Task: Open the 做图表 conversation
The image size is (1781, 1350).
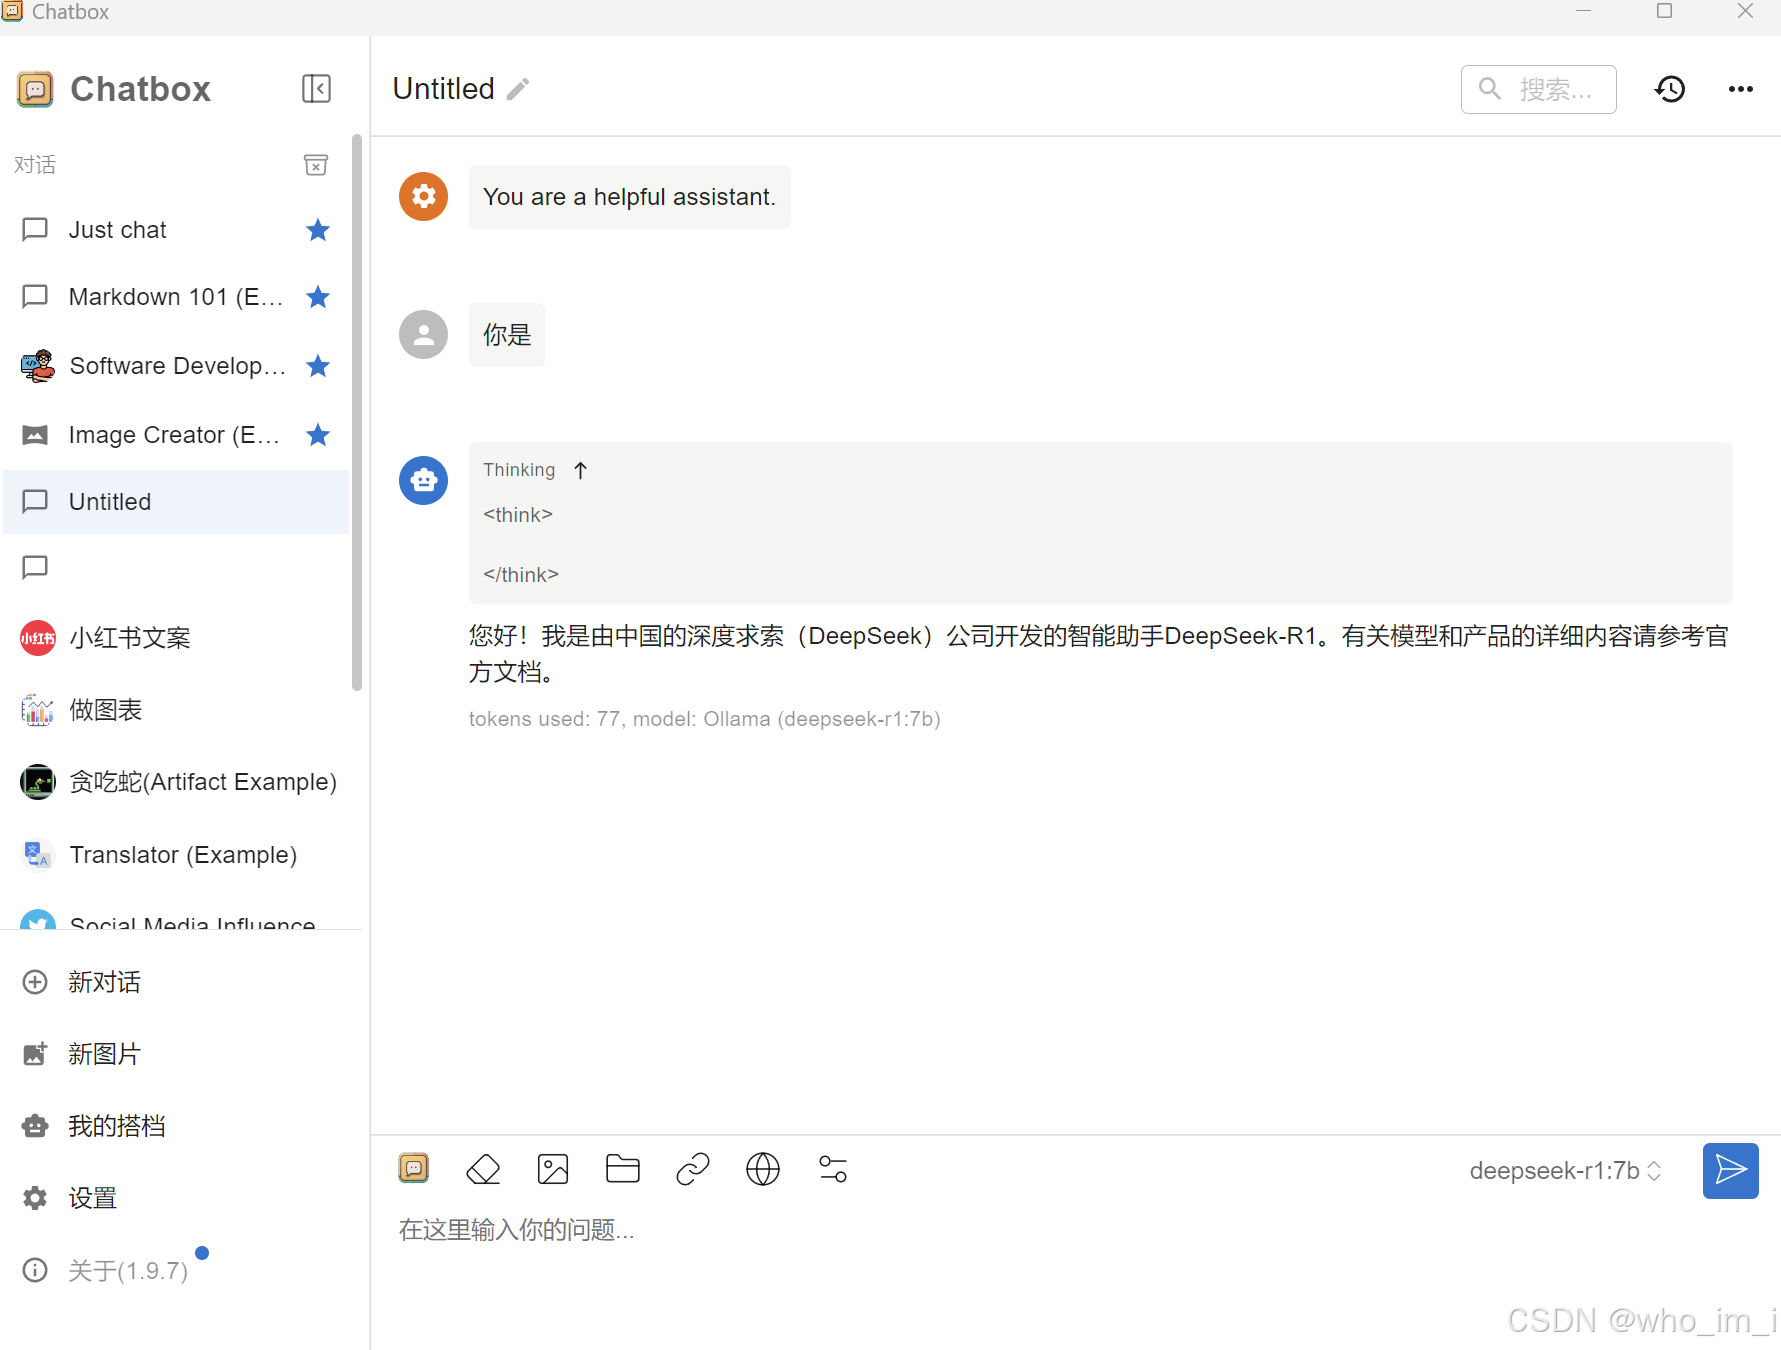Action: coord(176,710)
